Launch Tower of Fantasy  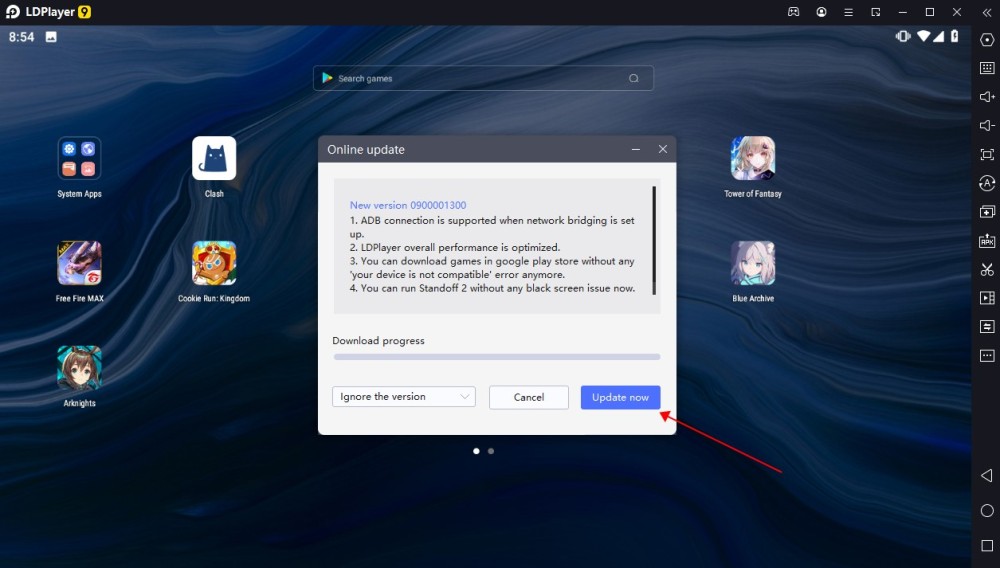click(753, 158)
